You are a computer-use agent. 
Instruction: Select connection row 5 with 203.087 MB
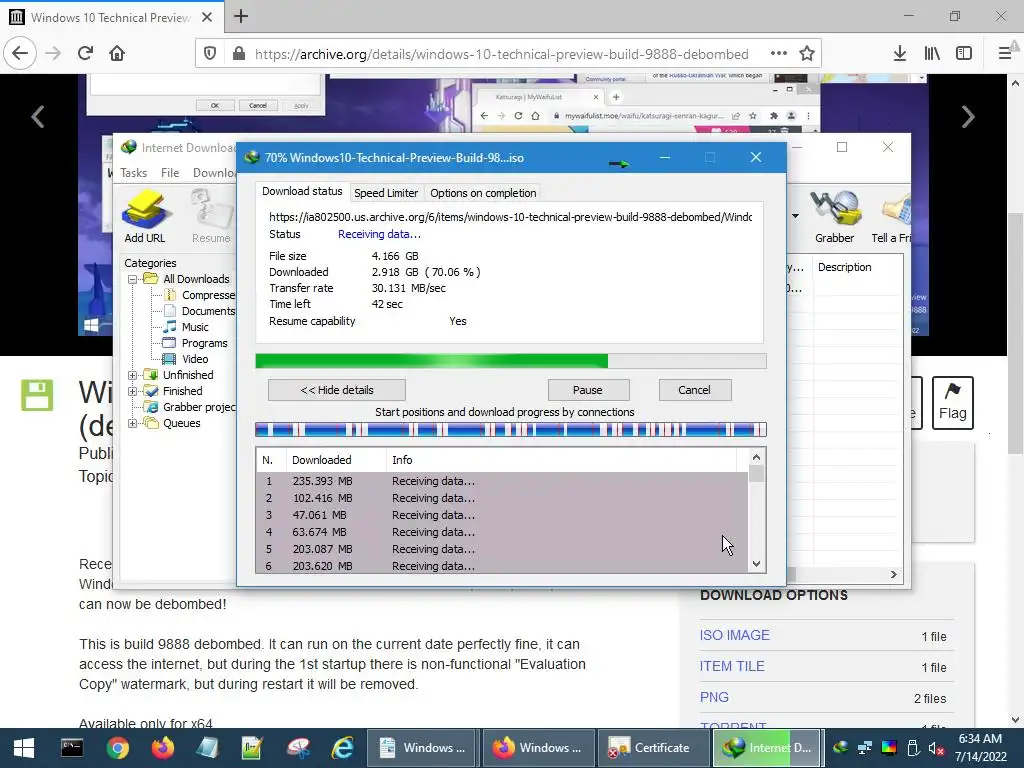pos(502,549)
